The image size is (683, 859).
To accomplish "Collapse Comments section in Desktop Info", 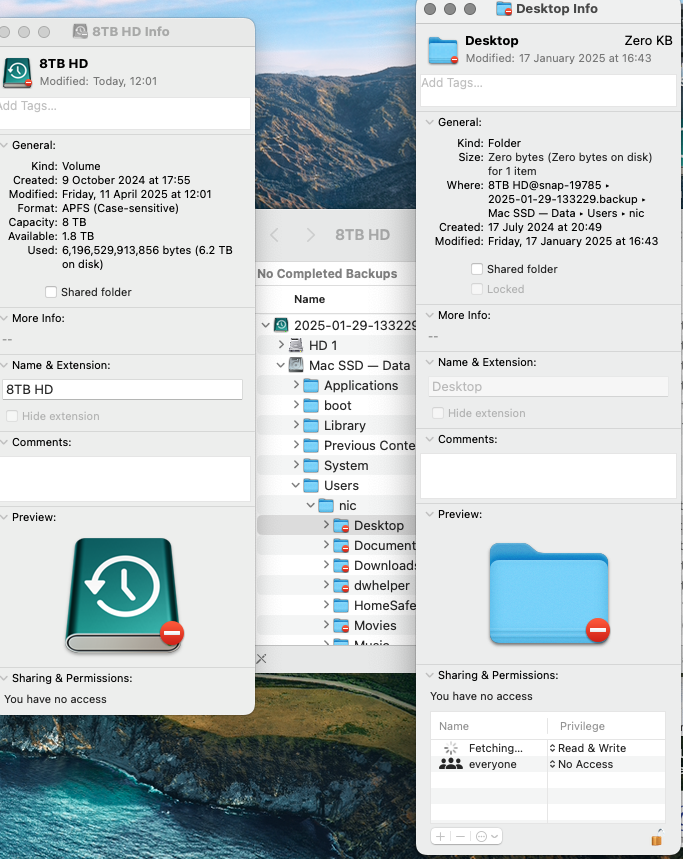I will (x=430, y=439).
